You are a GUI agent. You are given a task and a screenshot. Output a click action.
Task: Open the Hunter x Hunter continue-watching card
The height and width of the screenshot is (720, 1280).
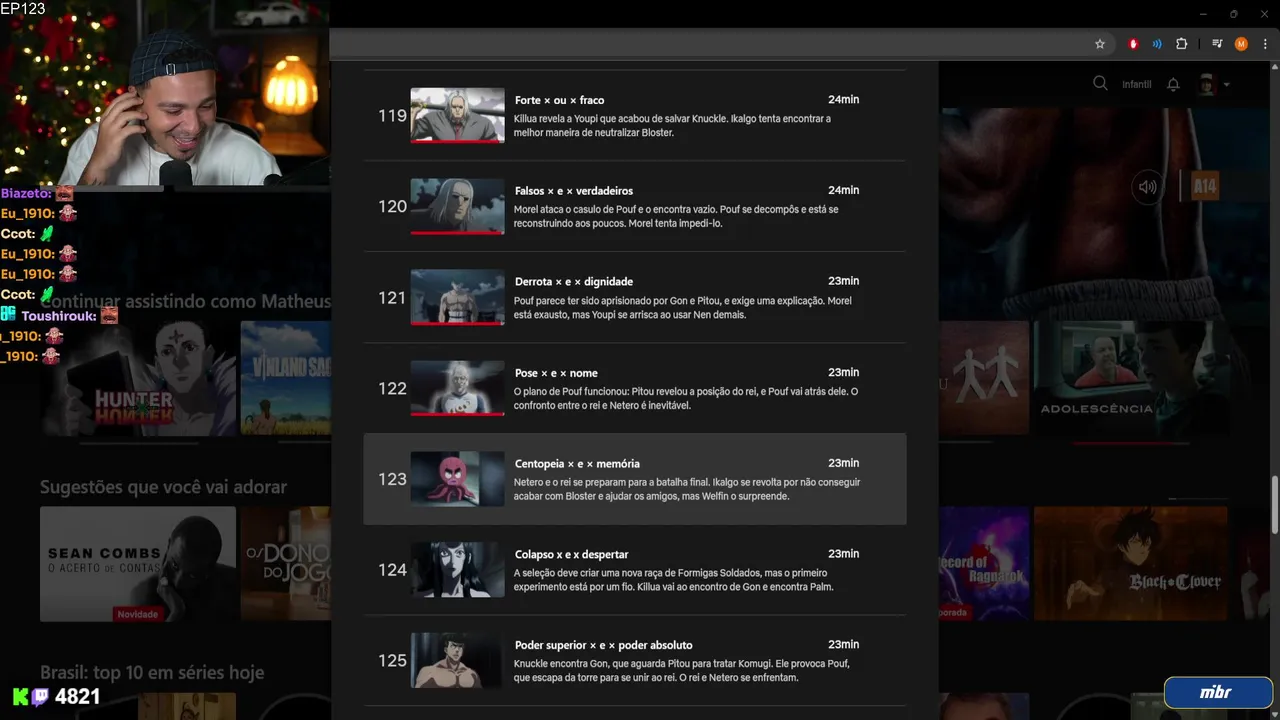click(x=138, y=378)
